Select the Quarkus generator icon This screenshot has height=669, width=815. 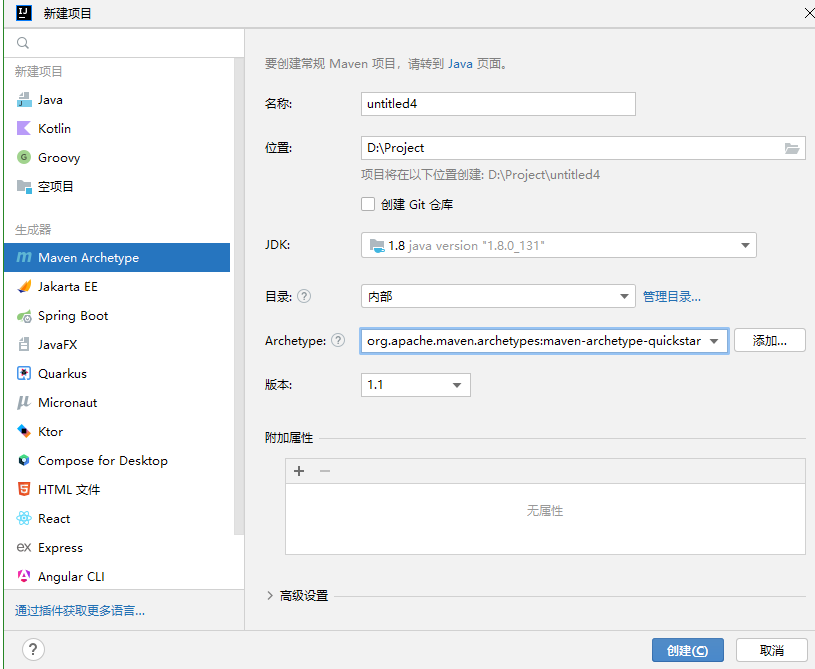coord(24,374)
